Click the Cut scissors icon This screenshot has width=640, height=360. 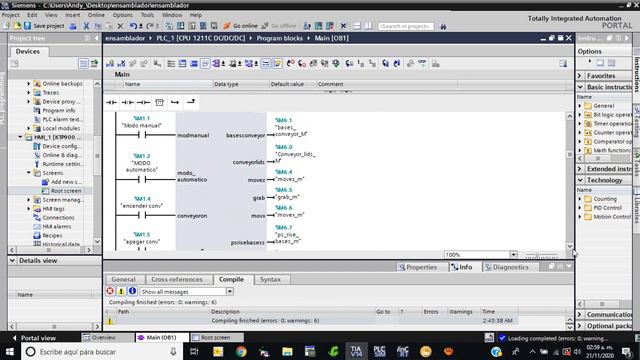(x=86, y=26)
